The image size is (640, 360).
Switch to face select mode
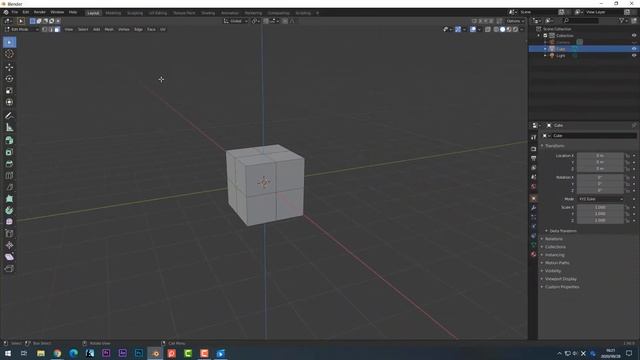(57, 29)
